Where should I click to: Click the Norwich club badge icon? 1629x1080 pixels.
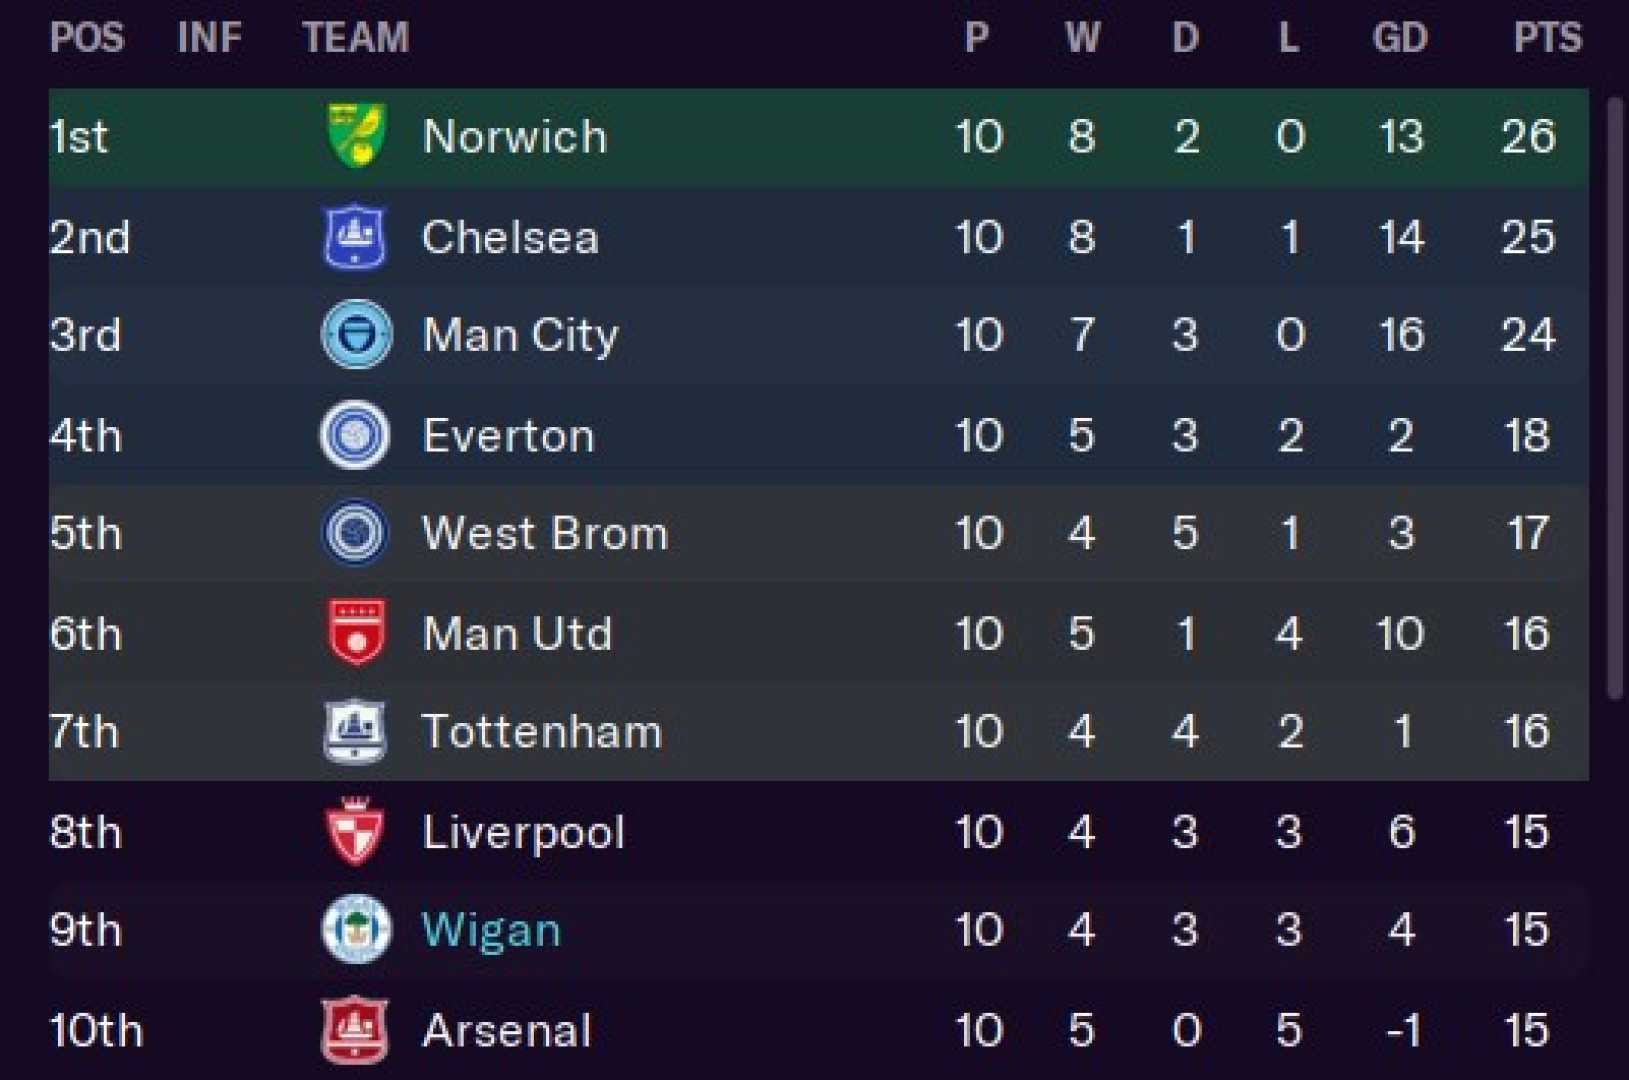coord(356,136)
